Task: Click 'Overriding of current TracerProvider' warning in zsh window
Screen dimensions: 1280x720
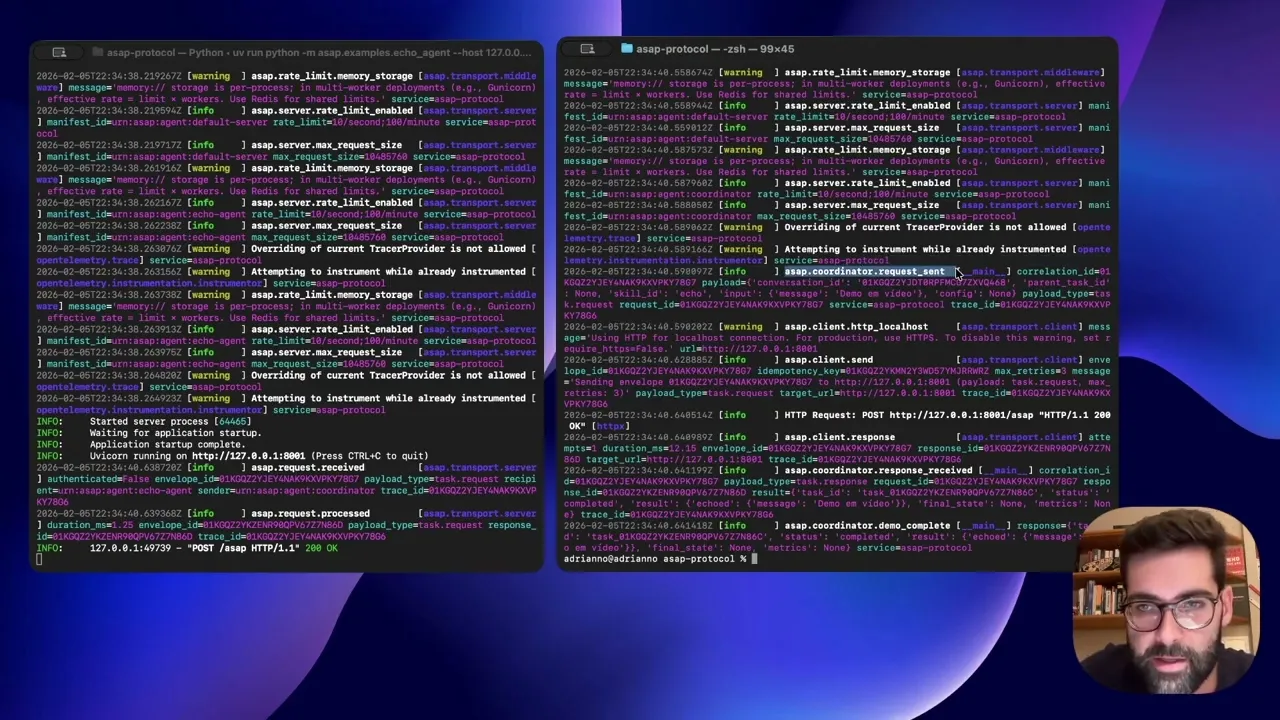Action: click(925, 227)
